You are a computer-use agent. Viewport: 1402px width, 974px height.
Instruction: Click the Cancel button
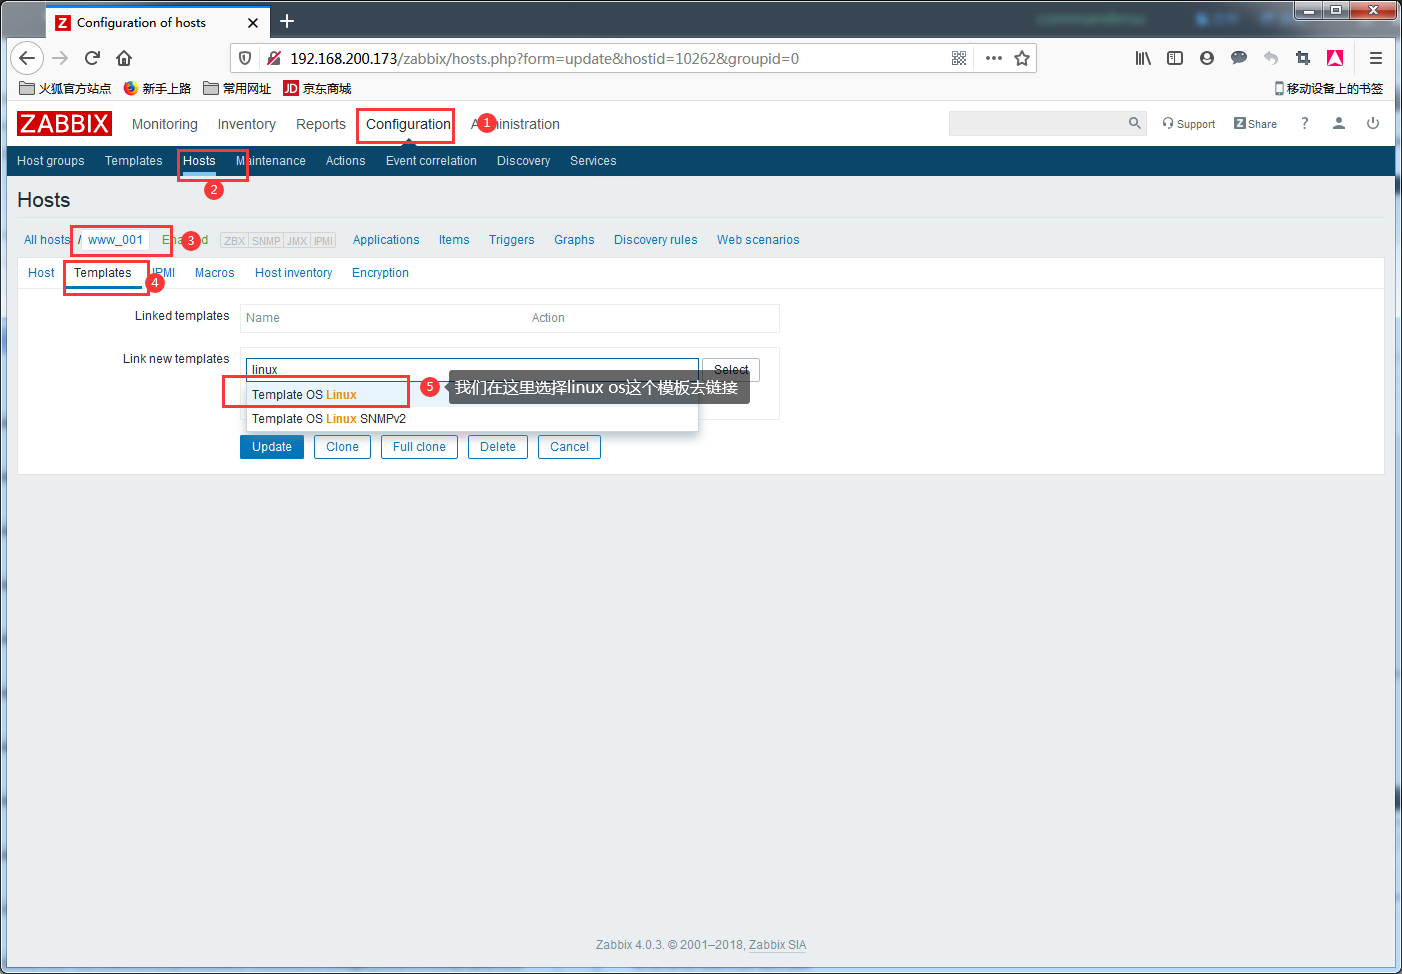tap(569, 447)
